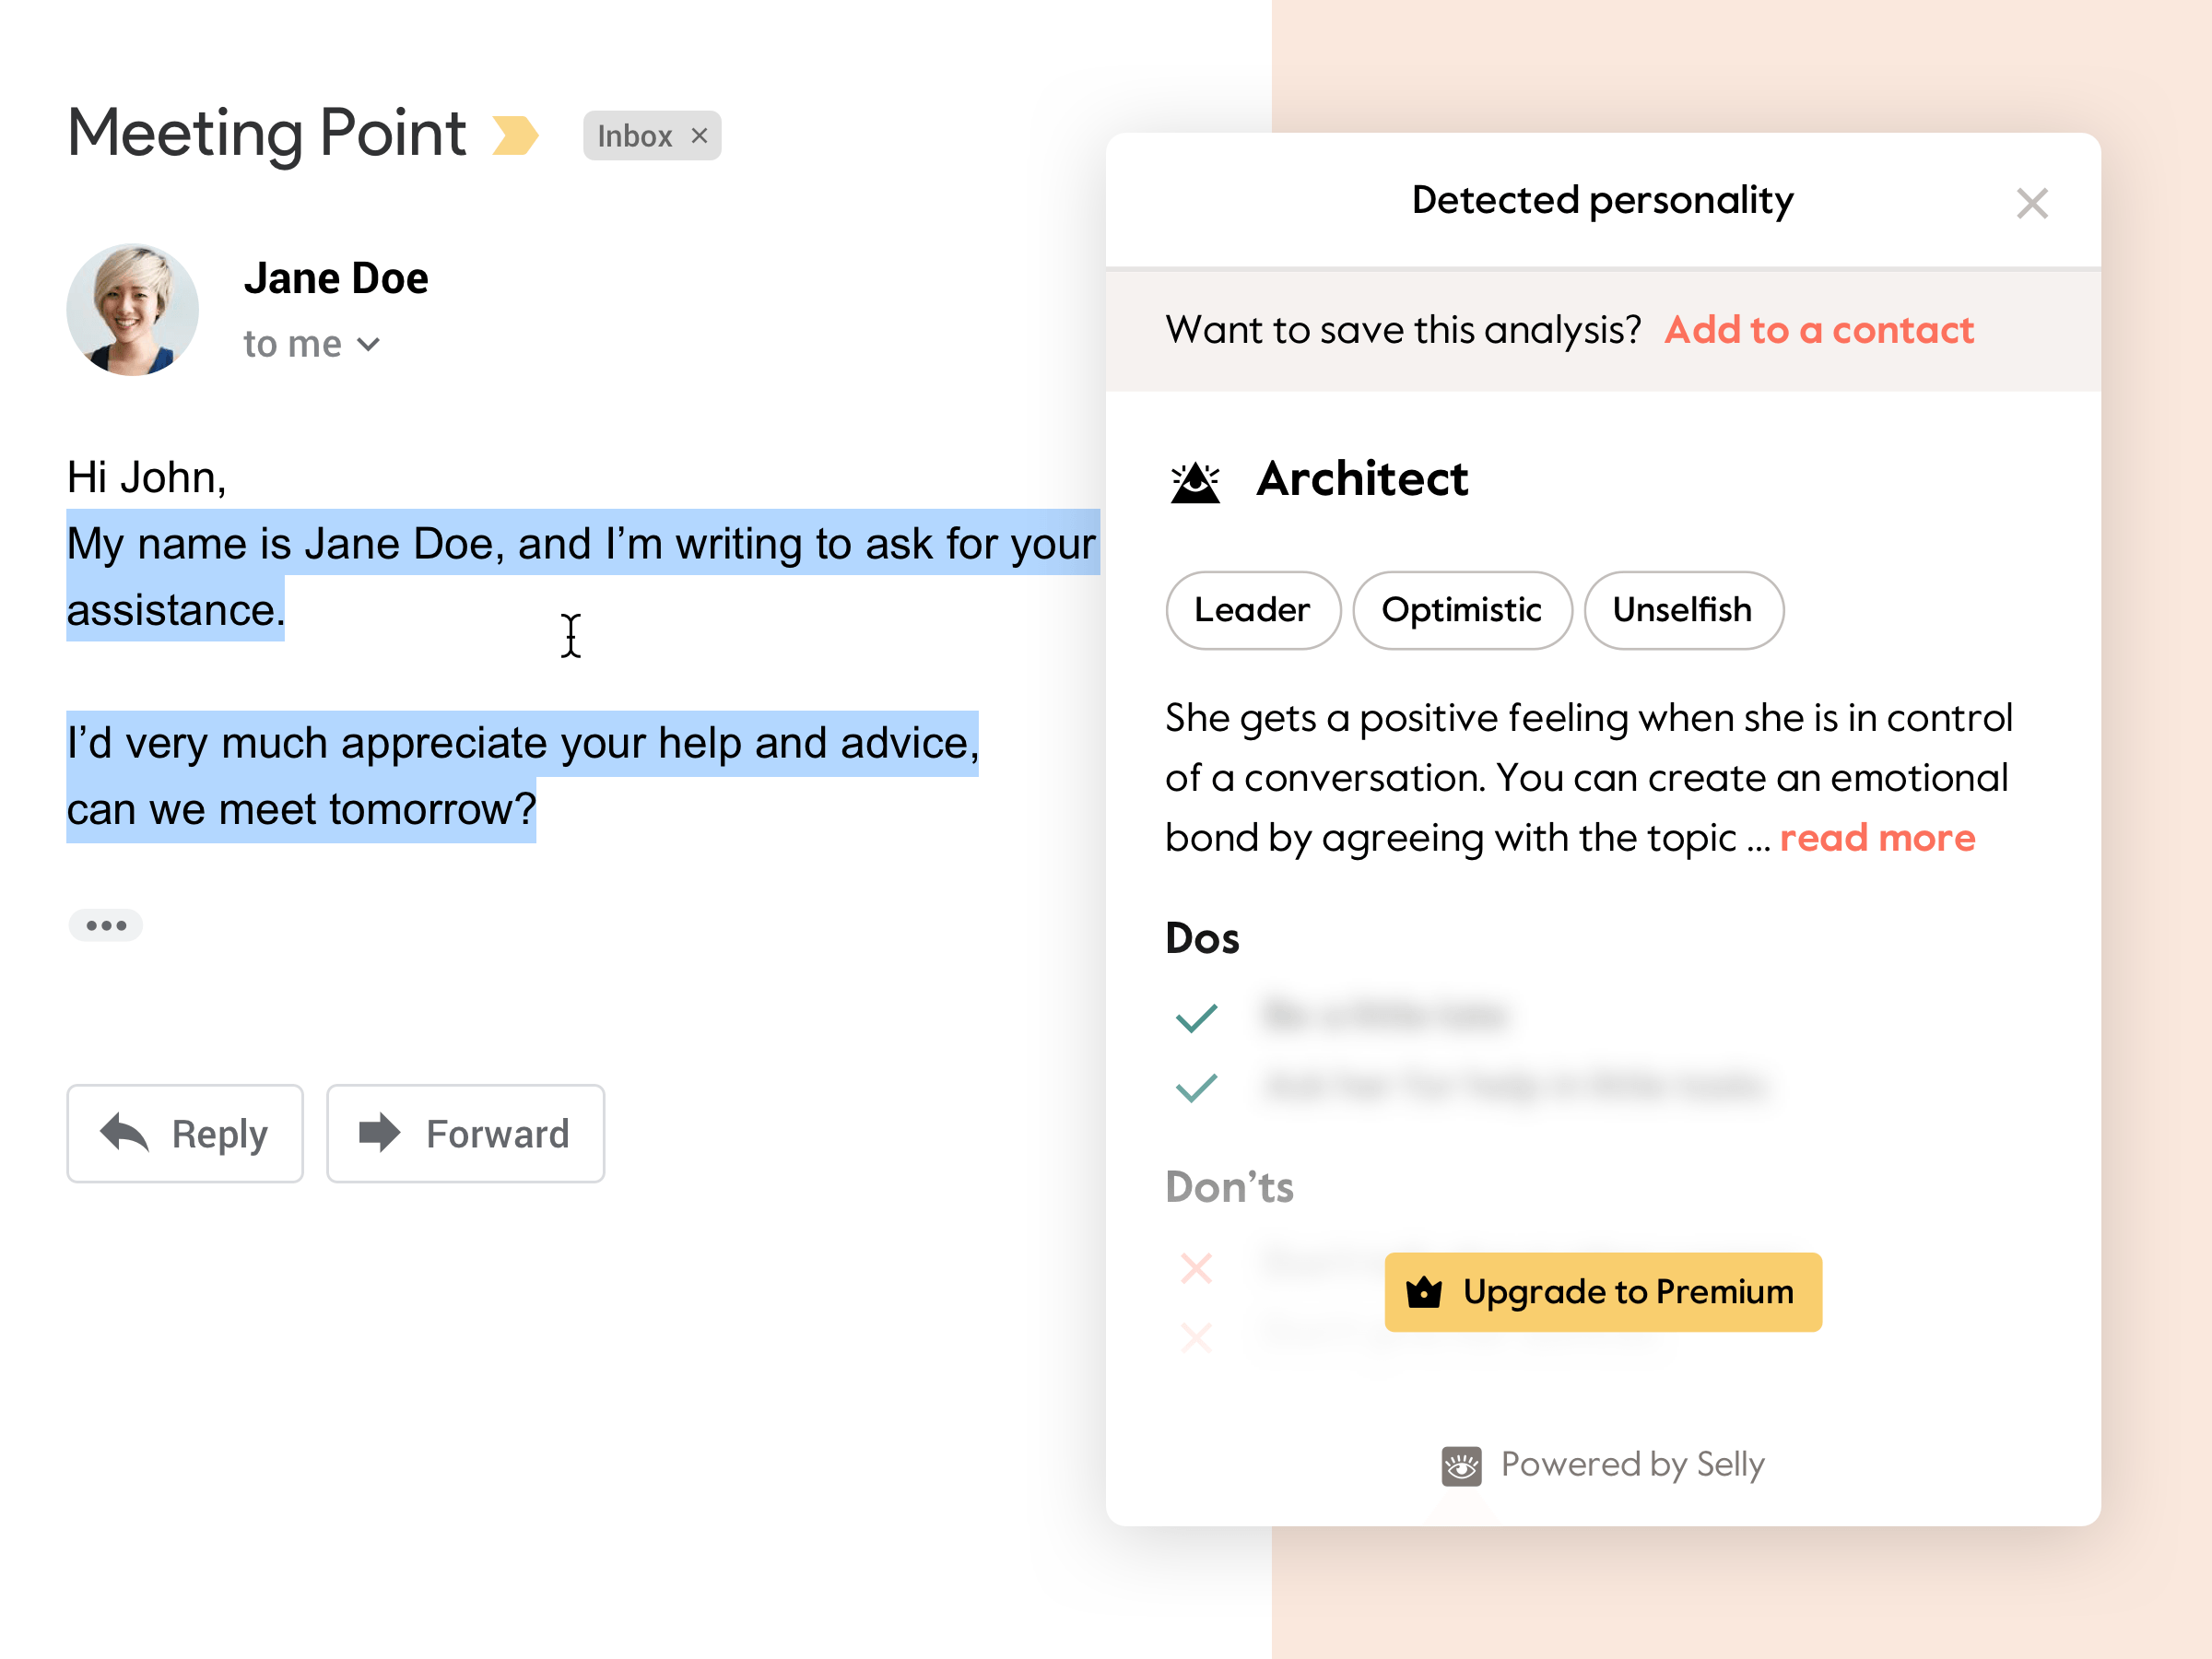Expand the 'to me' recipient details

point(369,345)
